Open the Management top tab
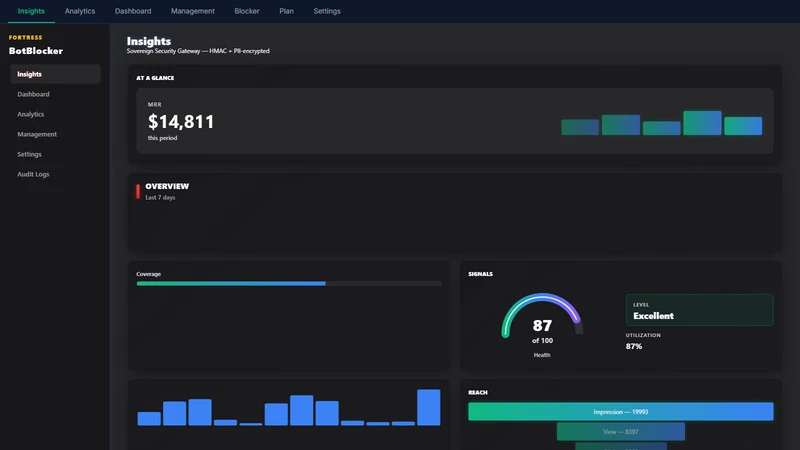The image size is (800, 450). coord(193,11)
